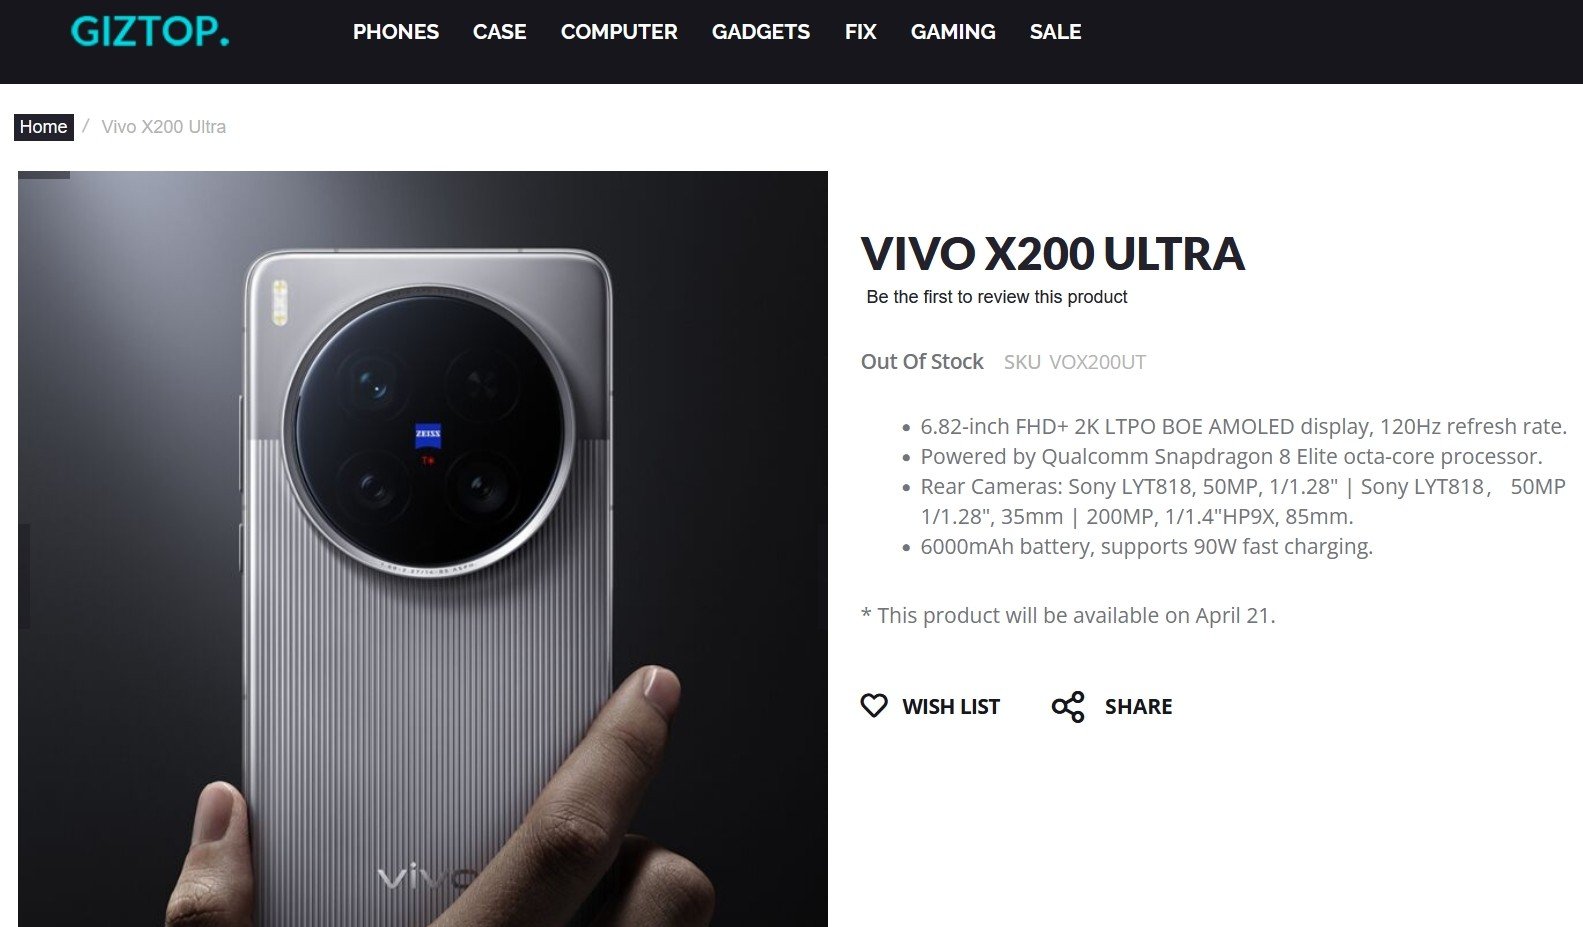
Task: Click 'Be the first to review' link
Action: [997, 297]
